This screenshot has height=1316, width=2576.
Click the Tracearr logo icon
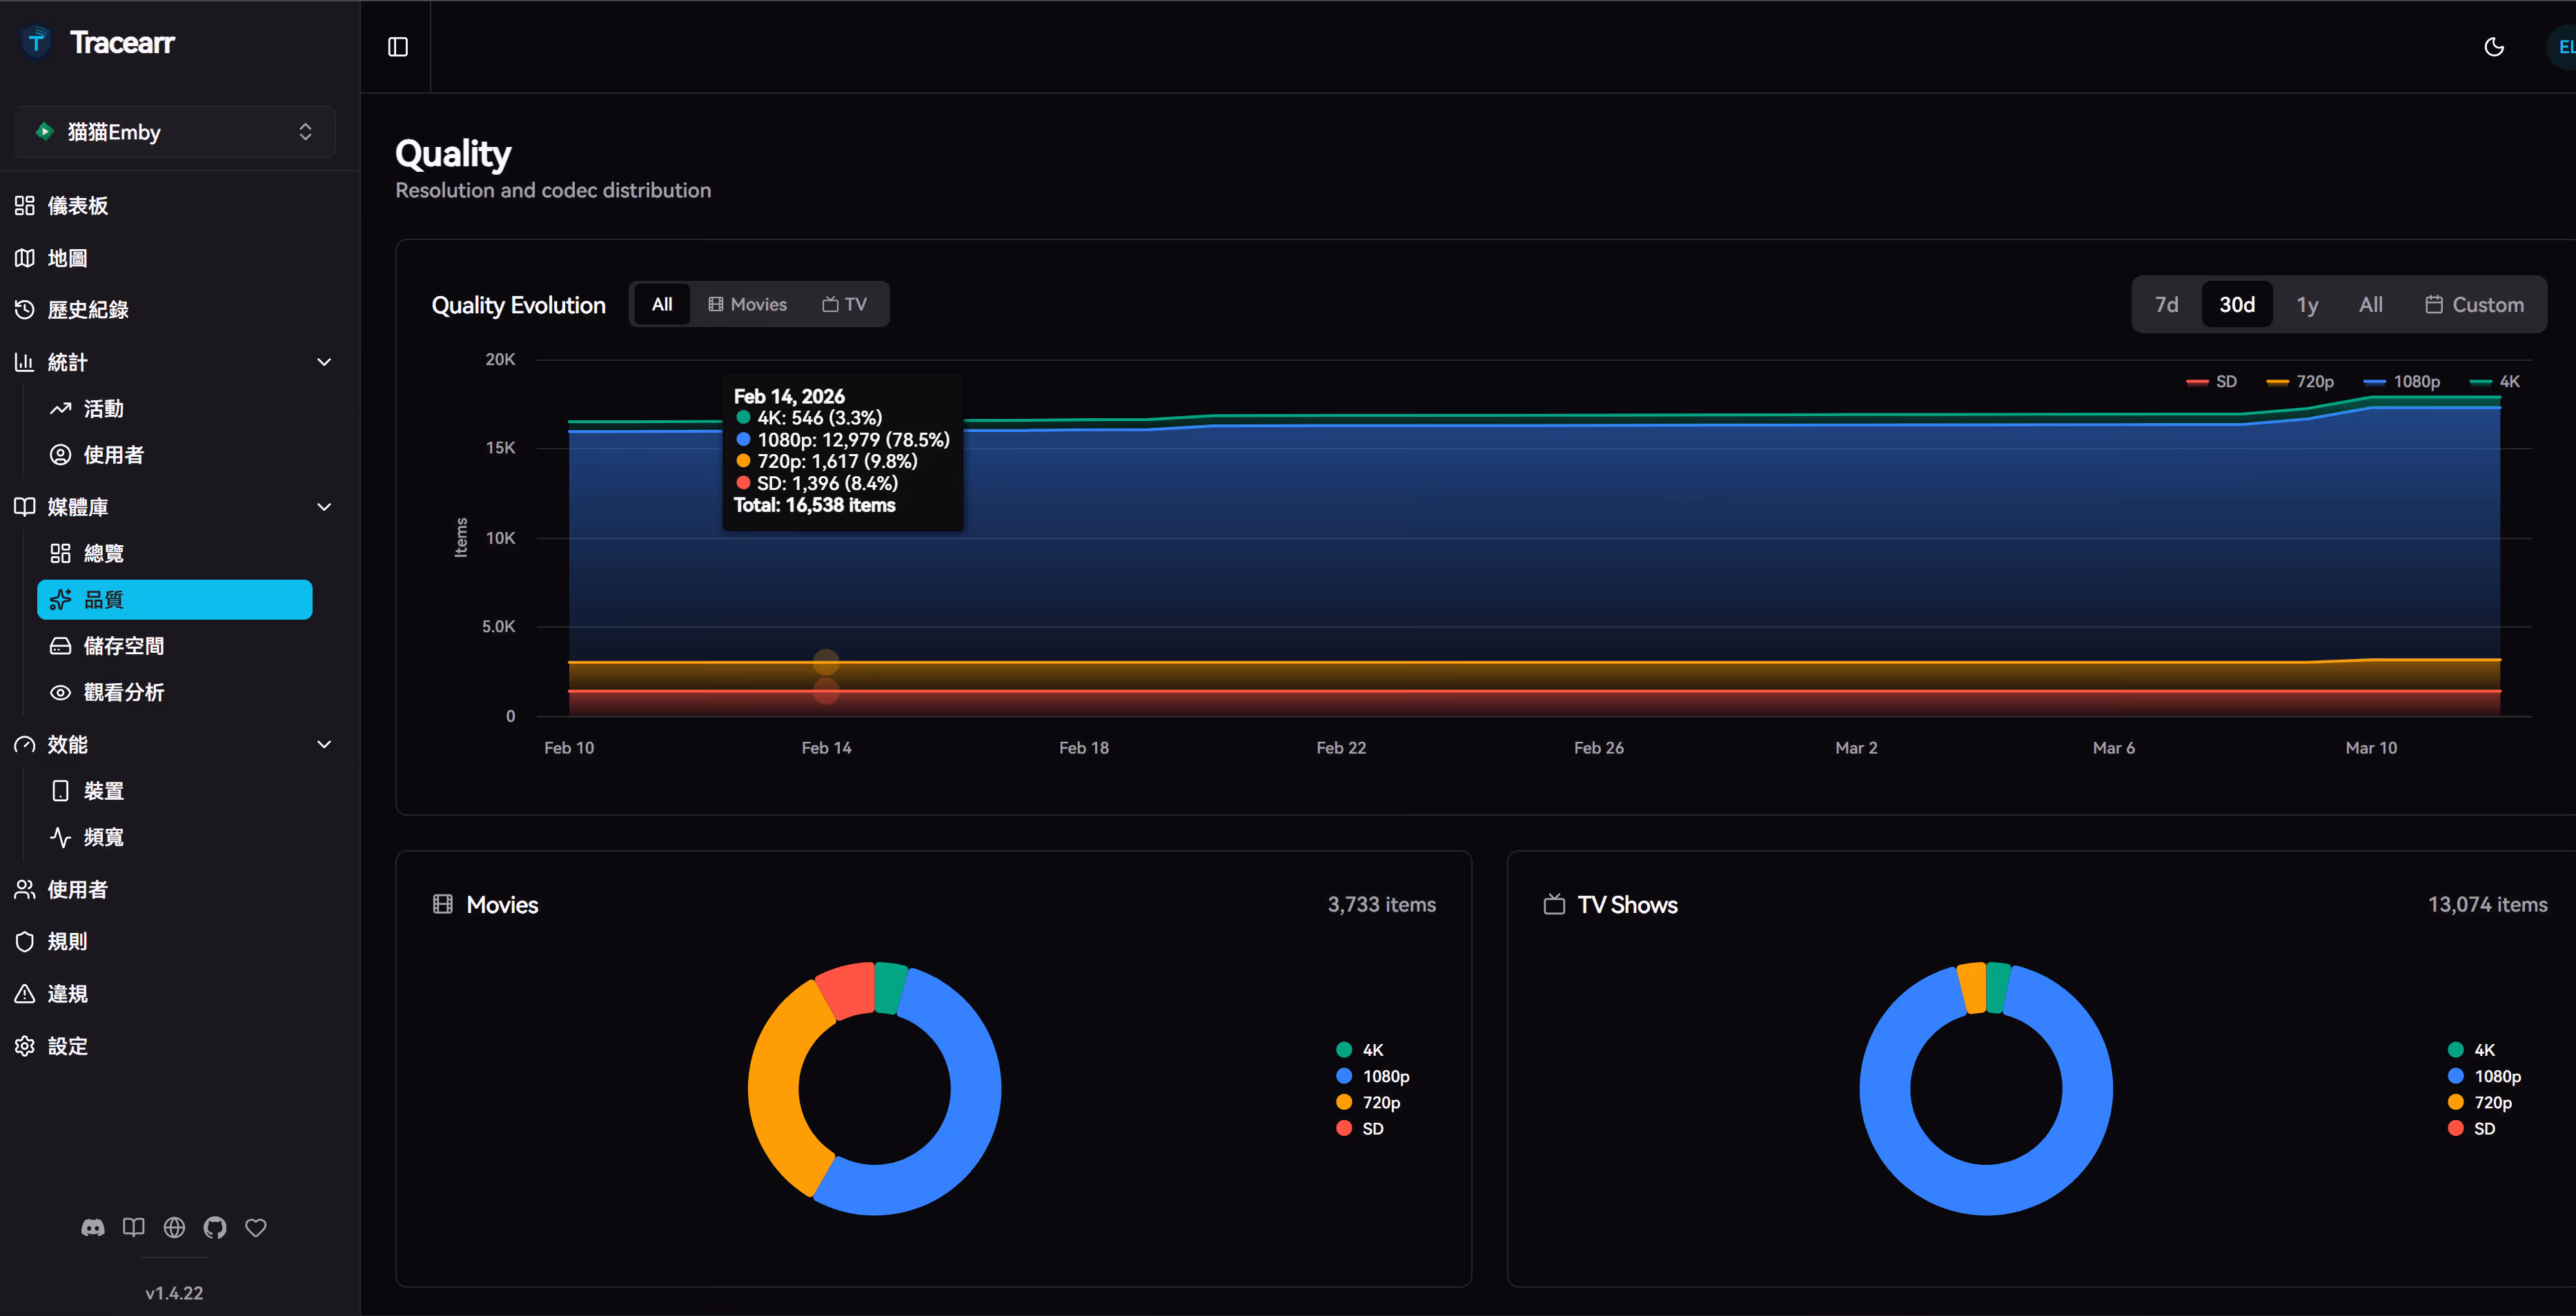tap(37, 42)
